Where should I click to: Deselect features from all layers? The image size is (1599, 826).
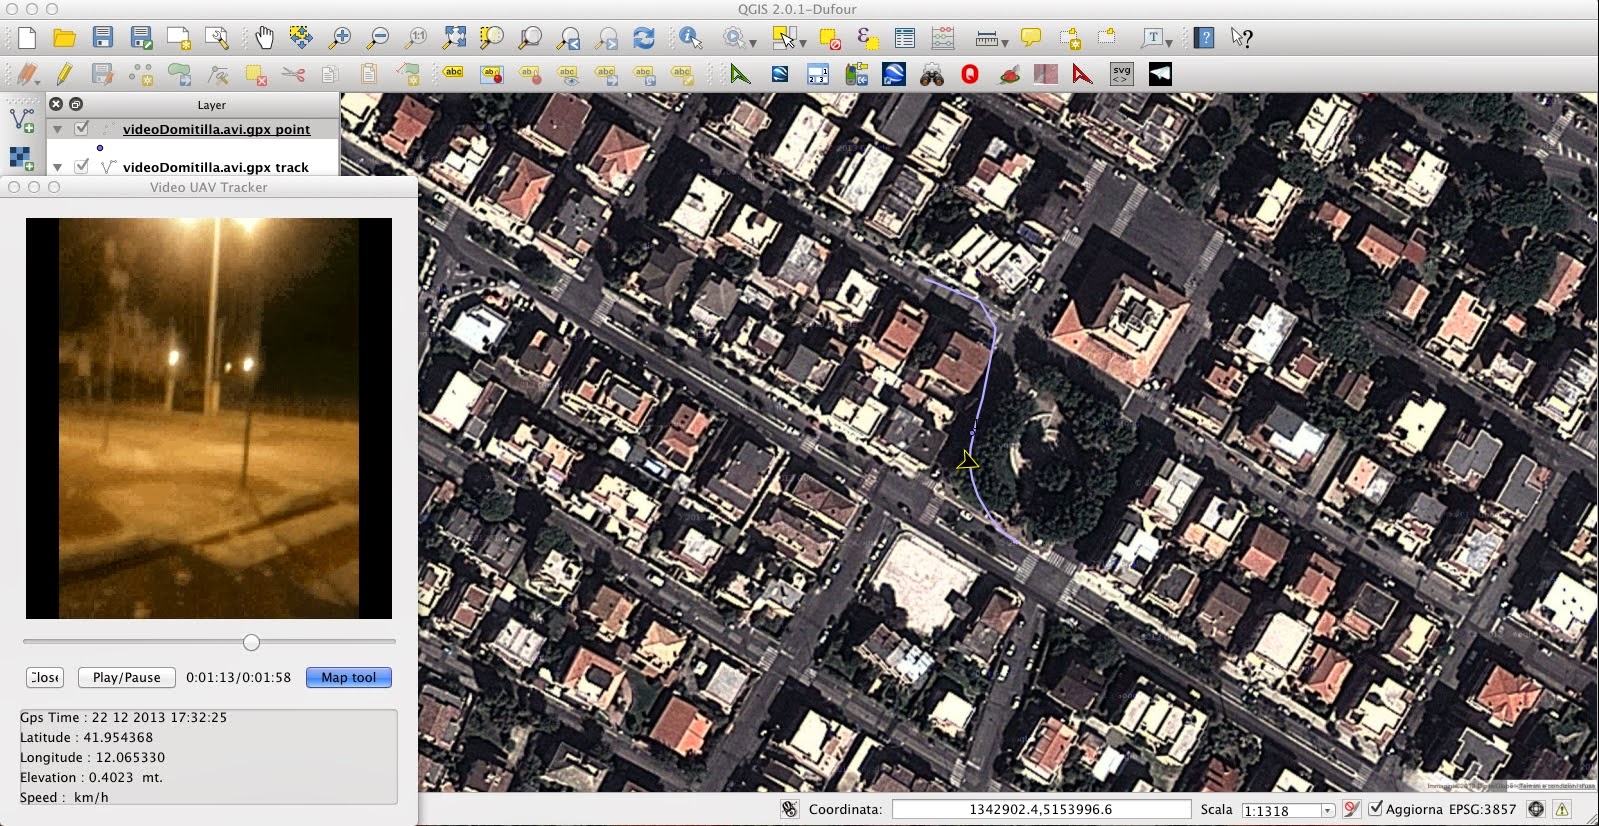coord(829,38)
